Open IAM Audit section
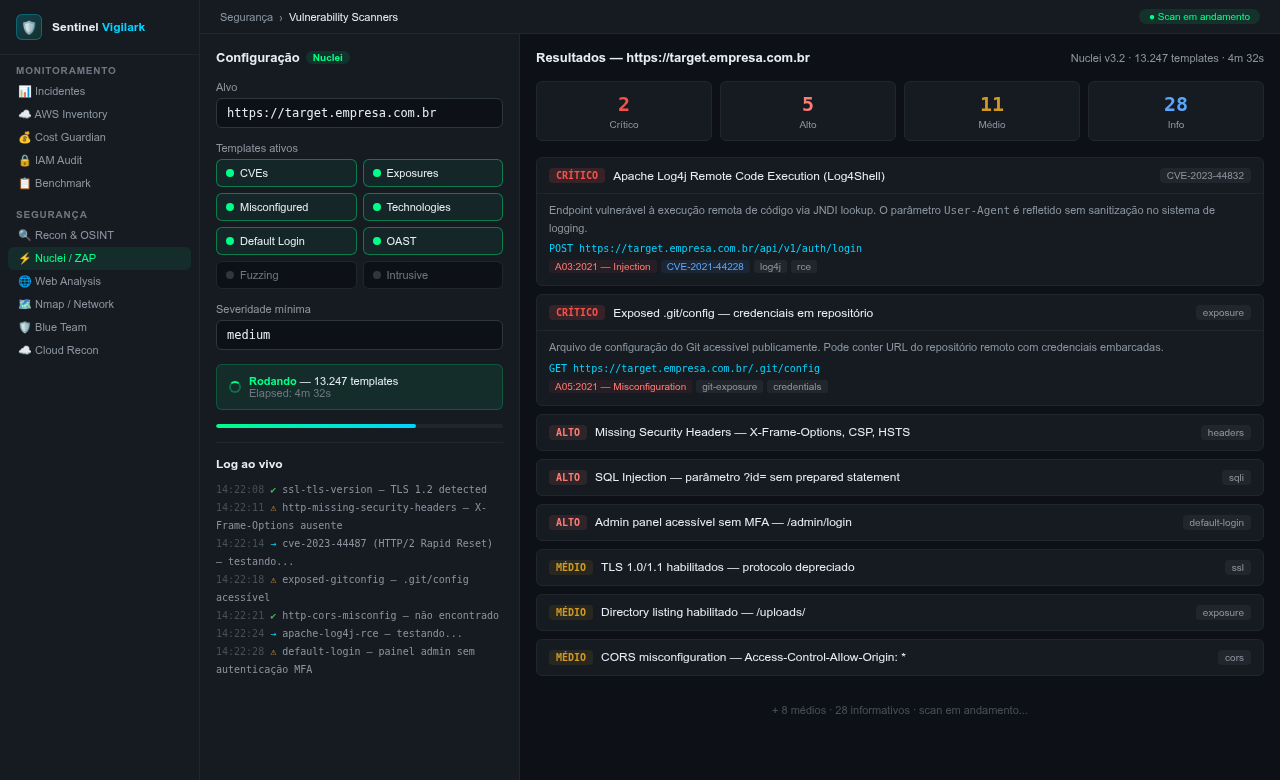1280x780 pixels. pos(99,160)
